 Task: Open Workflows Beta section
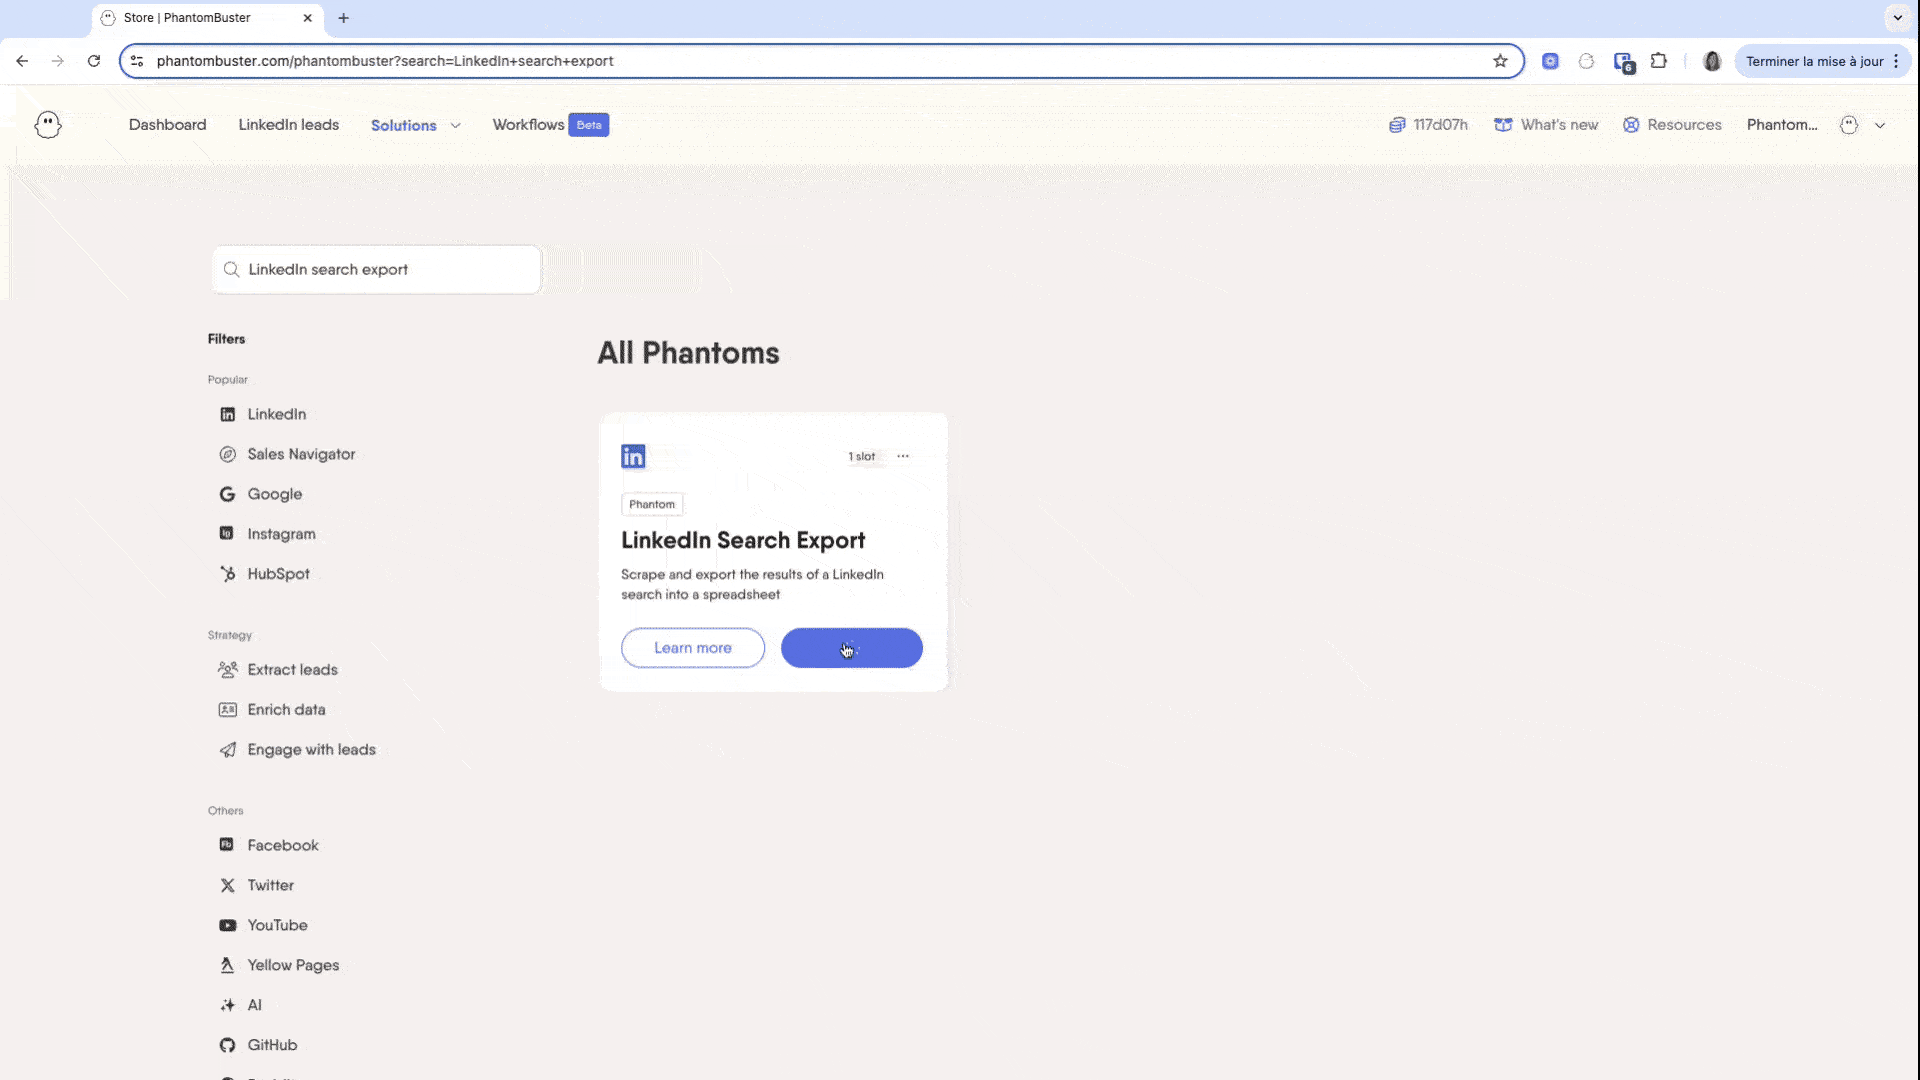[550, 125]
